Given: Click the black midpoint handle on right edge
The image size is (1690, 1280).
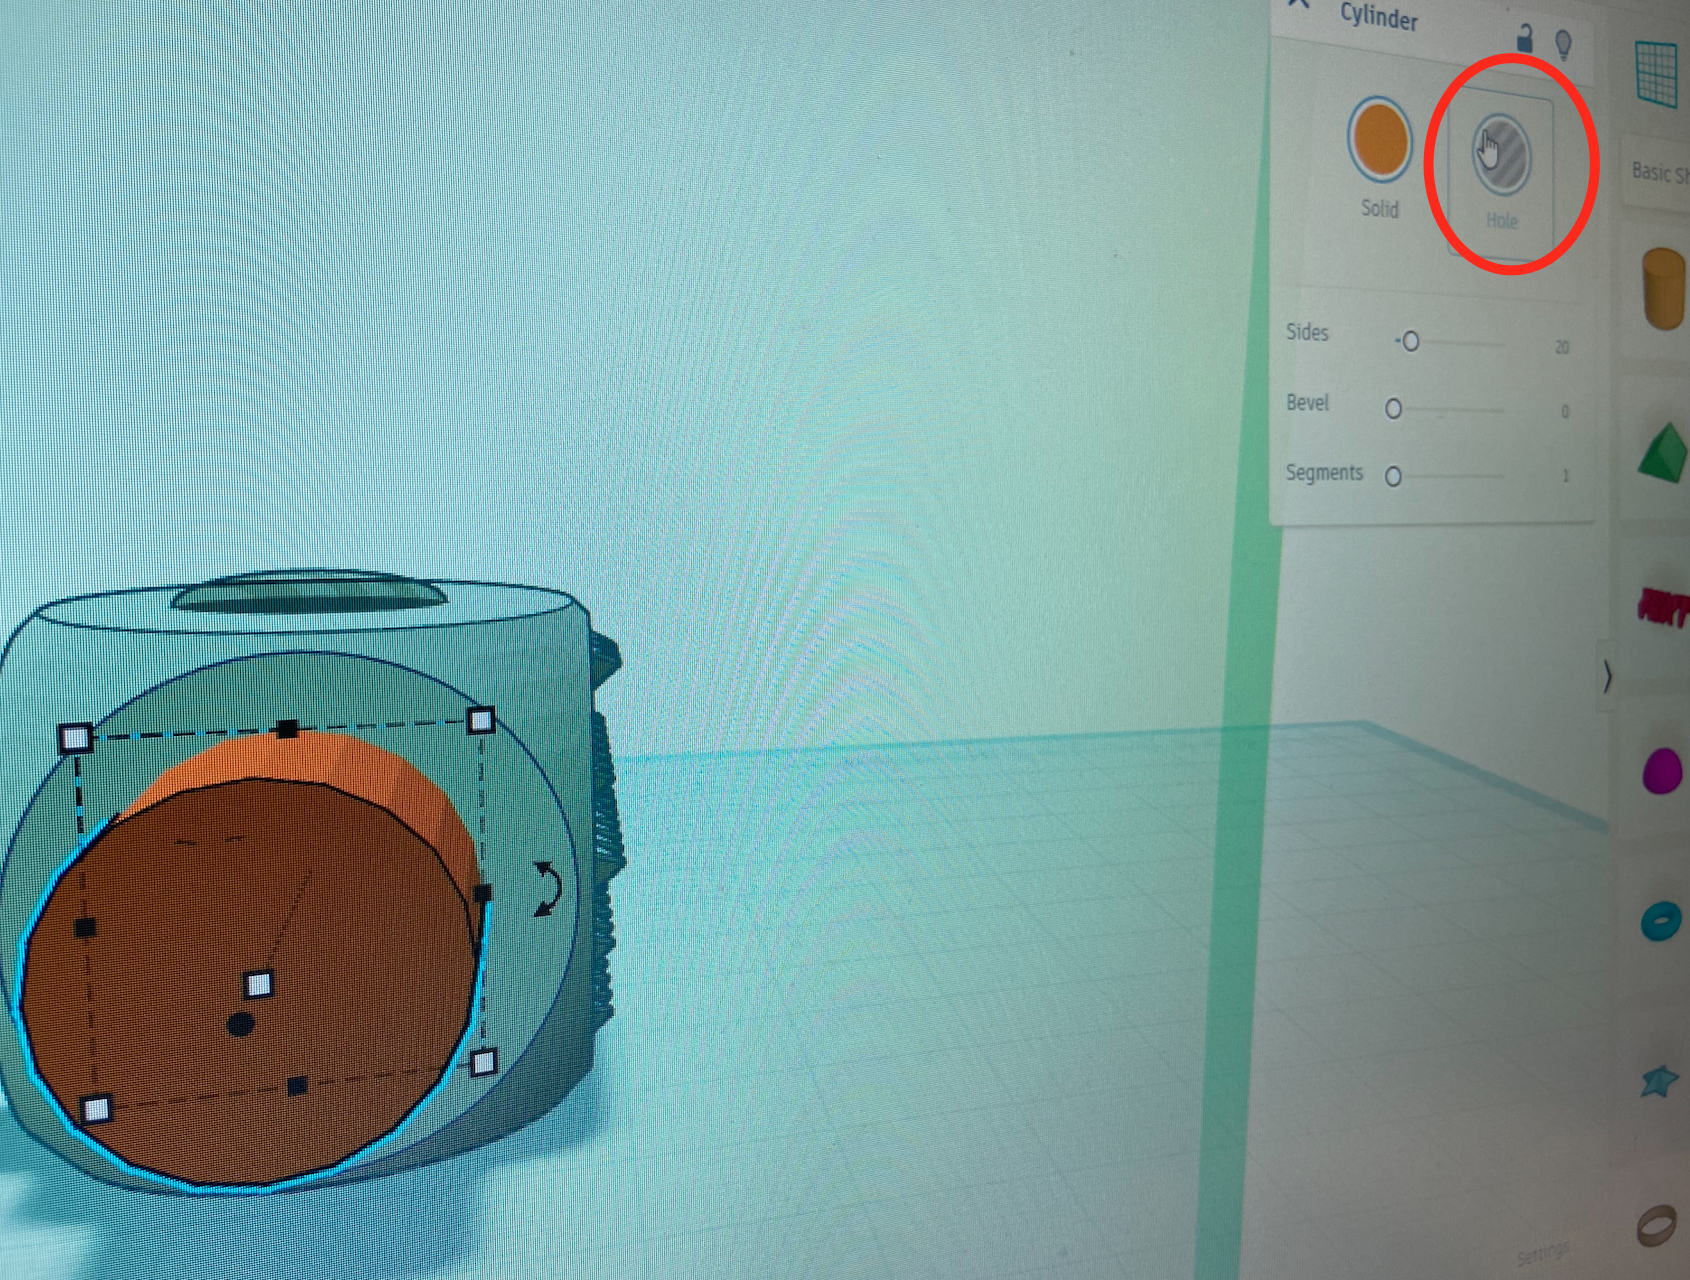Looking at the screenshot, I should 482,893.
